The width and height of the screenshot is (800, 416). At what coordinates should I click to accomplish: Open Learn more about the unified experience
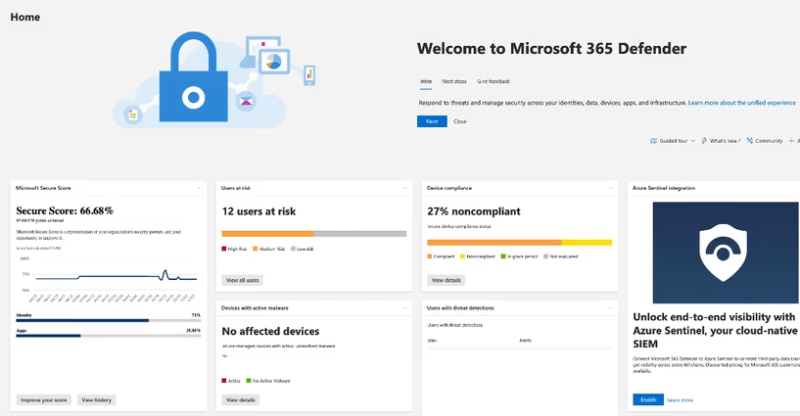tap(741, 103)
